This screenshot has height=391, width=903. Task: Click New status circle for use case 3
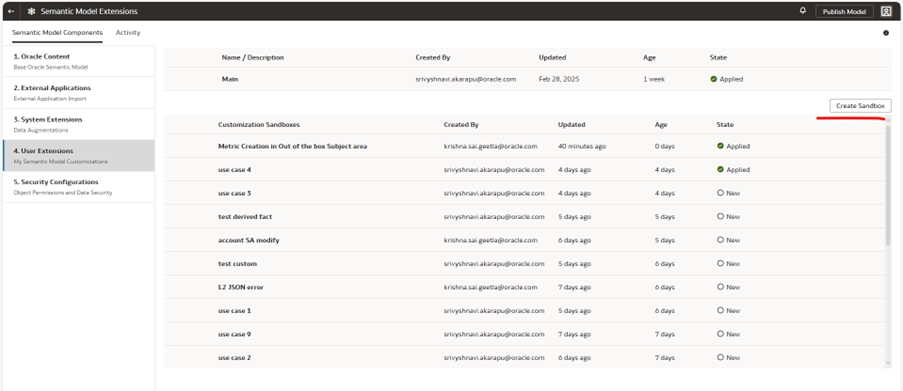(x=720, y=193)
